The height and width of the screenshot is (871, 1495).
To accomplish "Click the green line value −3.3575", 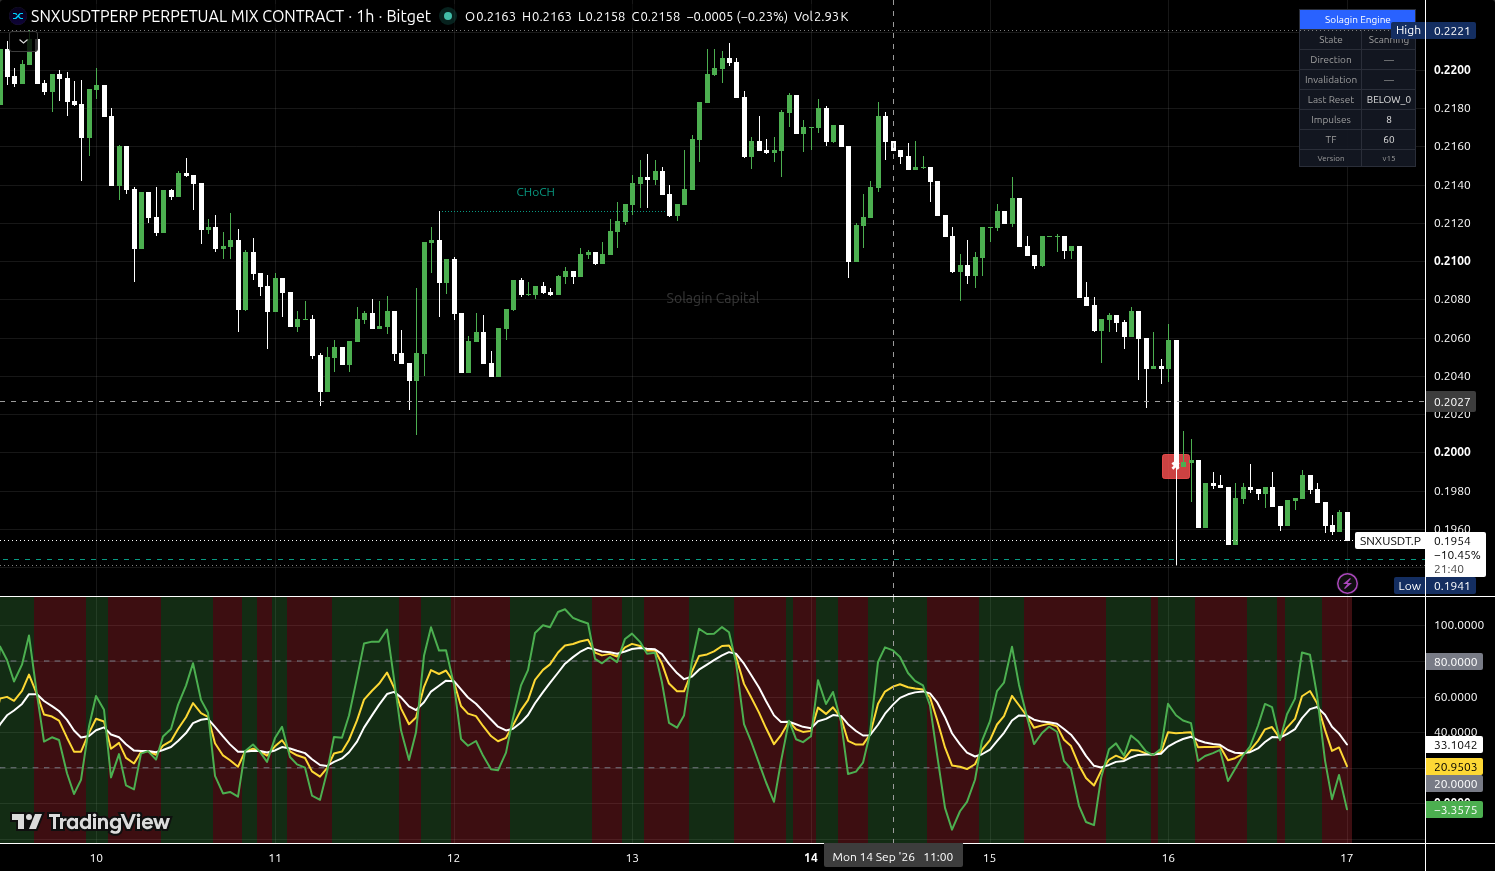I will [x=1454, y=809].
